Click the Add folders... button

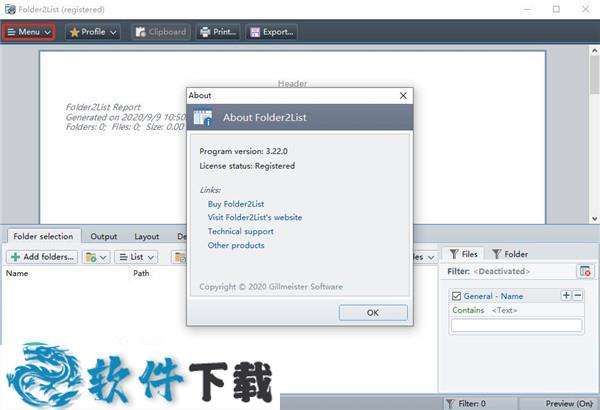pyautogui.click(x=42, y=257)
